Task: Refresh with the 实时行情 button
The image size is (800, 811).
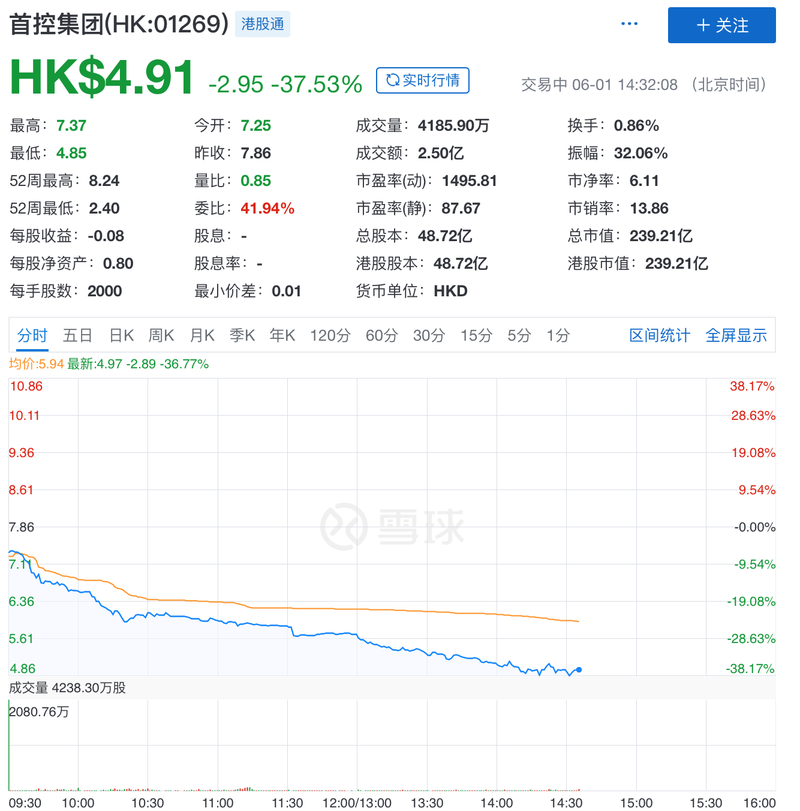Action: [422, 80]
